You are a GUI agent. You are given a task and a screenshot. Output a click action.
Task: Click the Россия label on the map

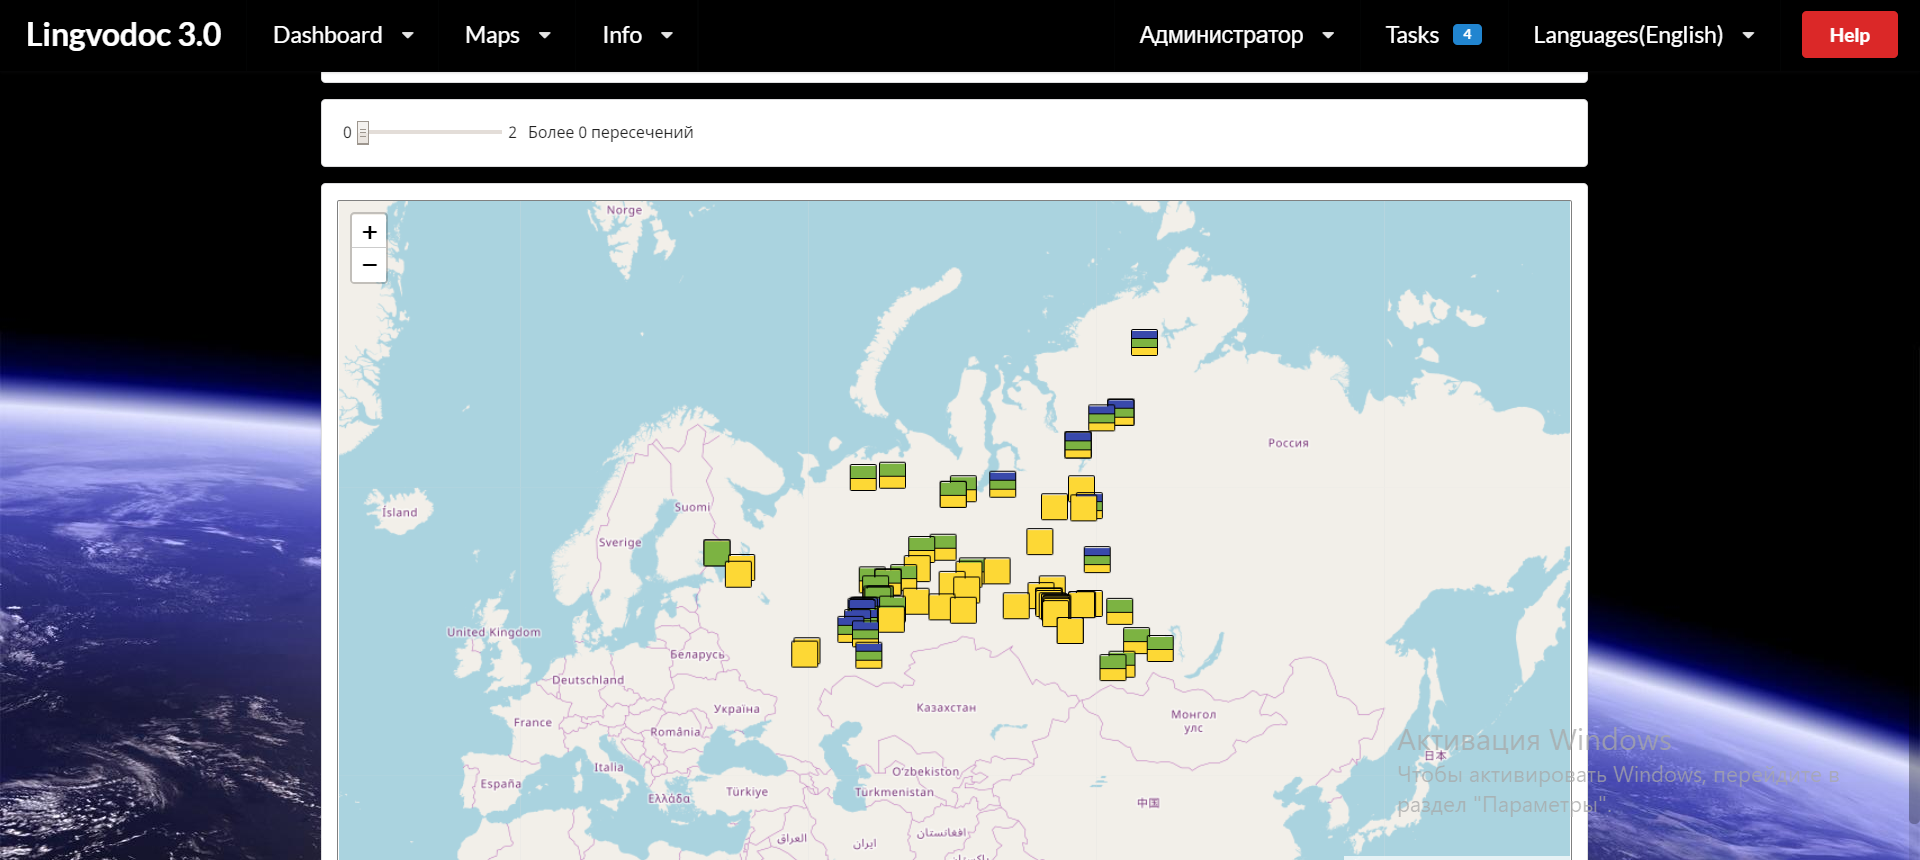(x=1288, y=443)
